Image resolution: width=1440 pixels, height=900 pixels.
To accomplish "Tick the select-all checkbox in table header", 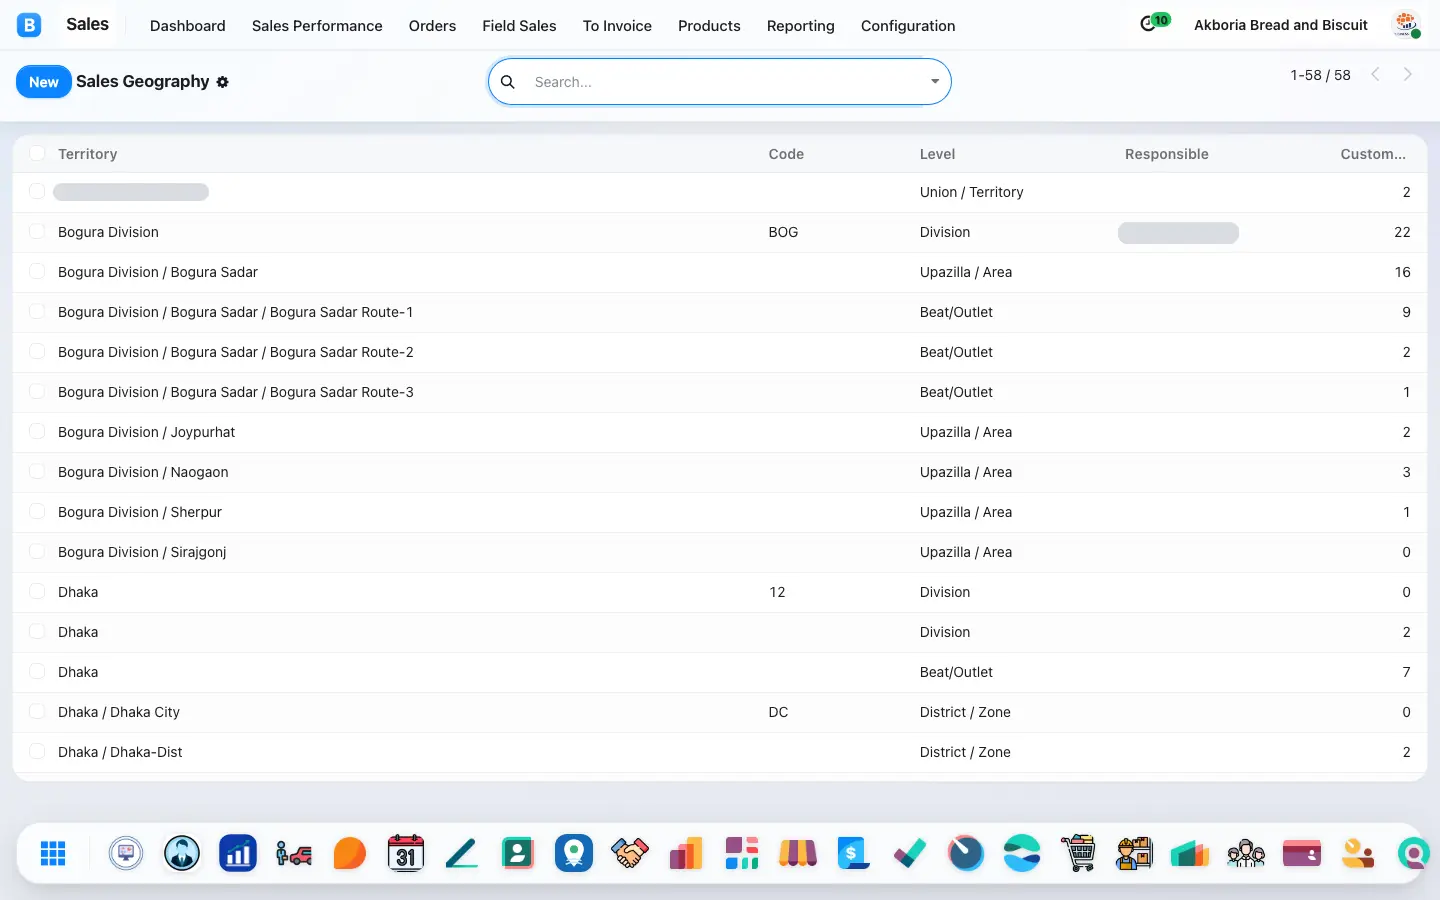I will (37, 153).
